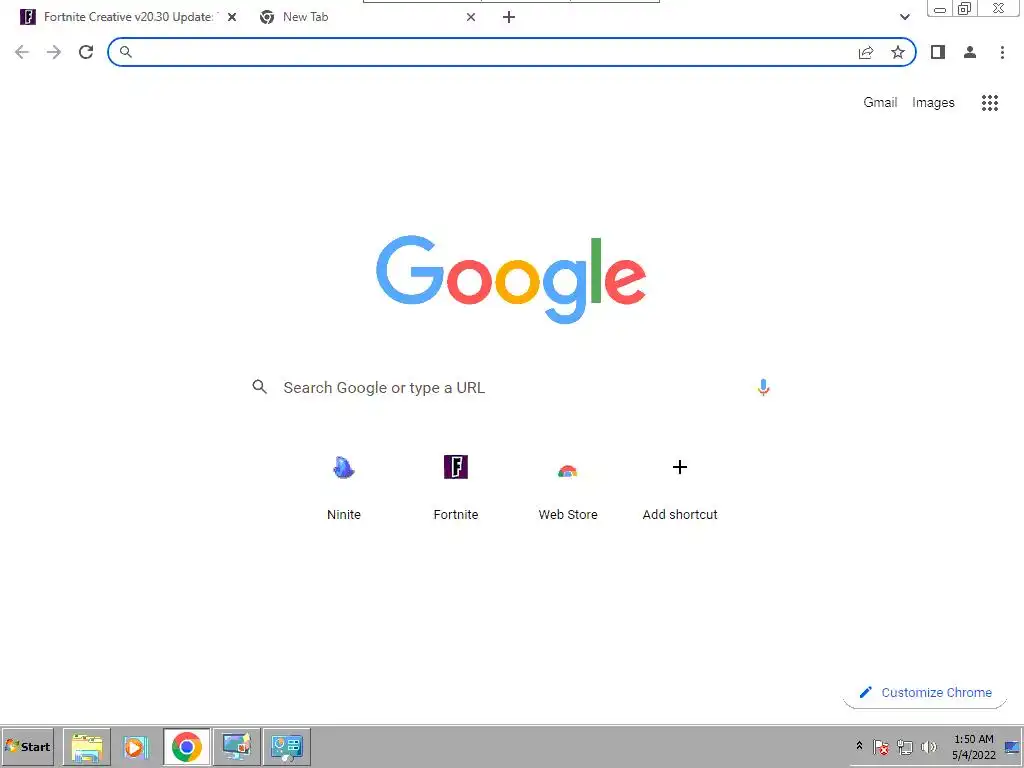
Task: Expand the tab search chevron
Action: 904,17
